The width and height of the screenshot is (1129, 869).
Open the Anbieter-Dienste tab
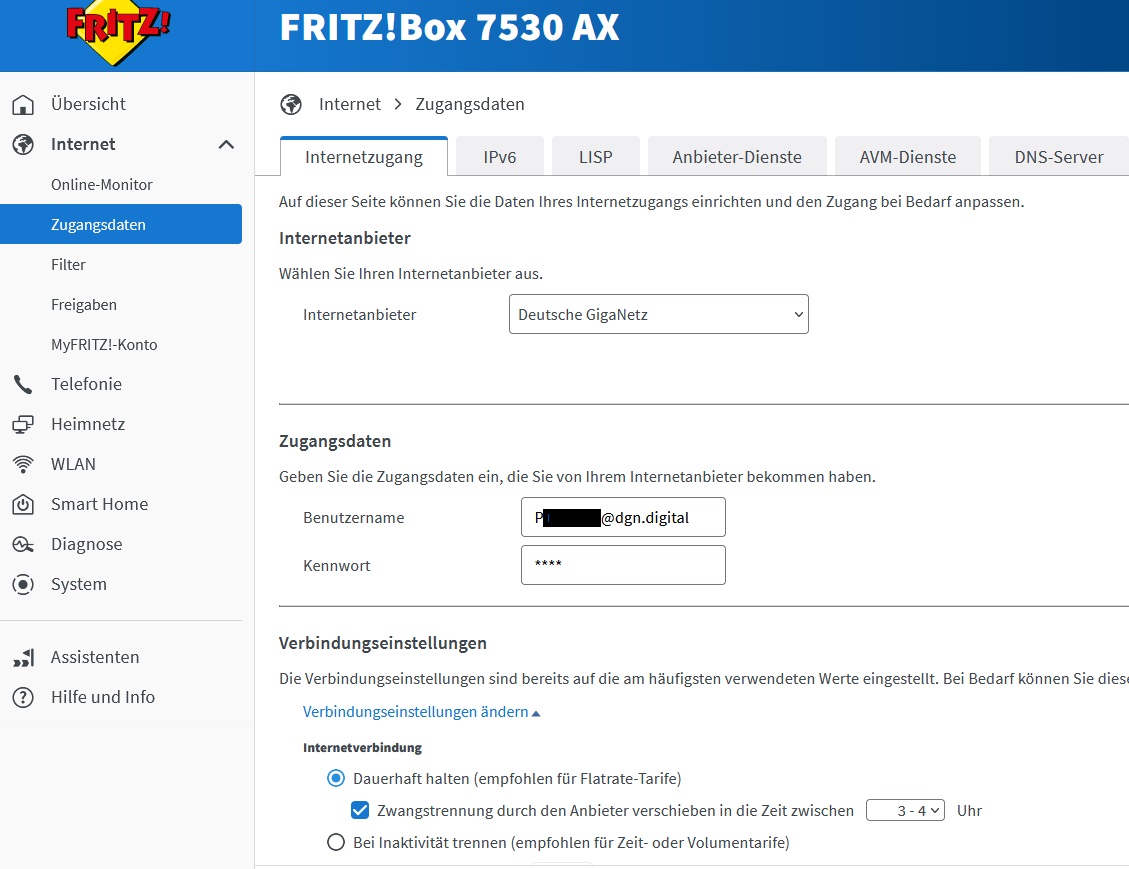(x=737, y=157)
